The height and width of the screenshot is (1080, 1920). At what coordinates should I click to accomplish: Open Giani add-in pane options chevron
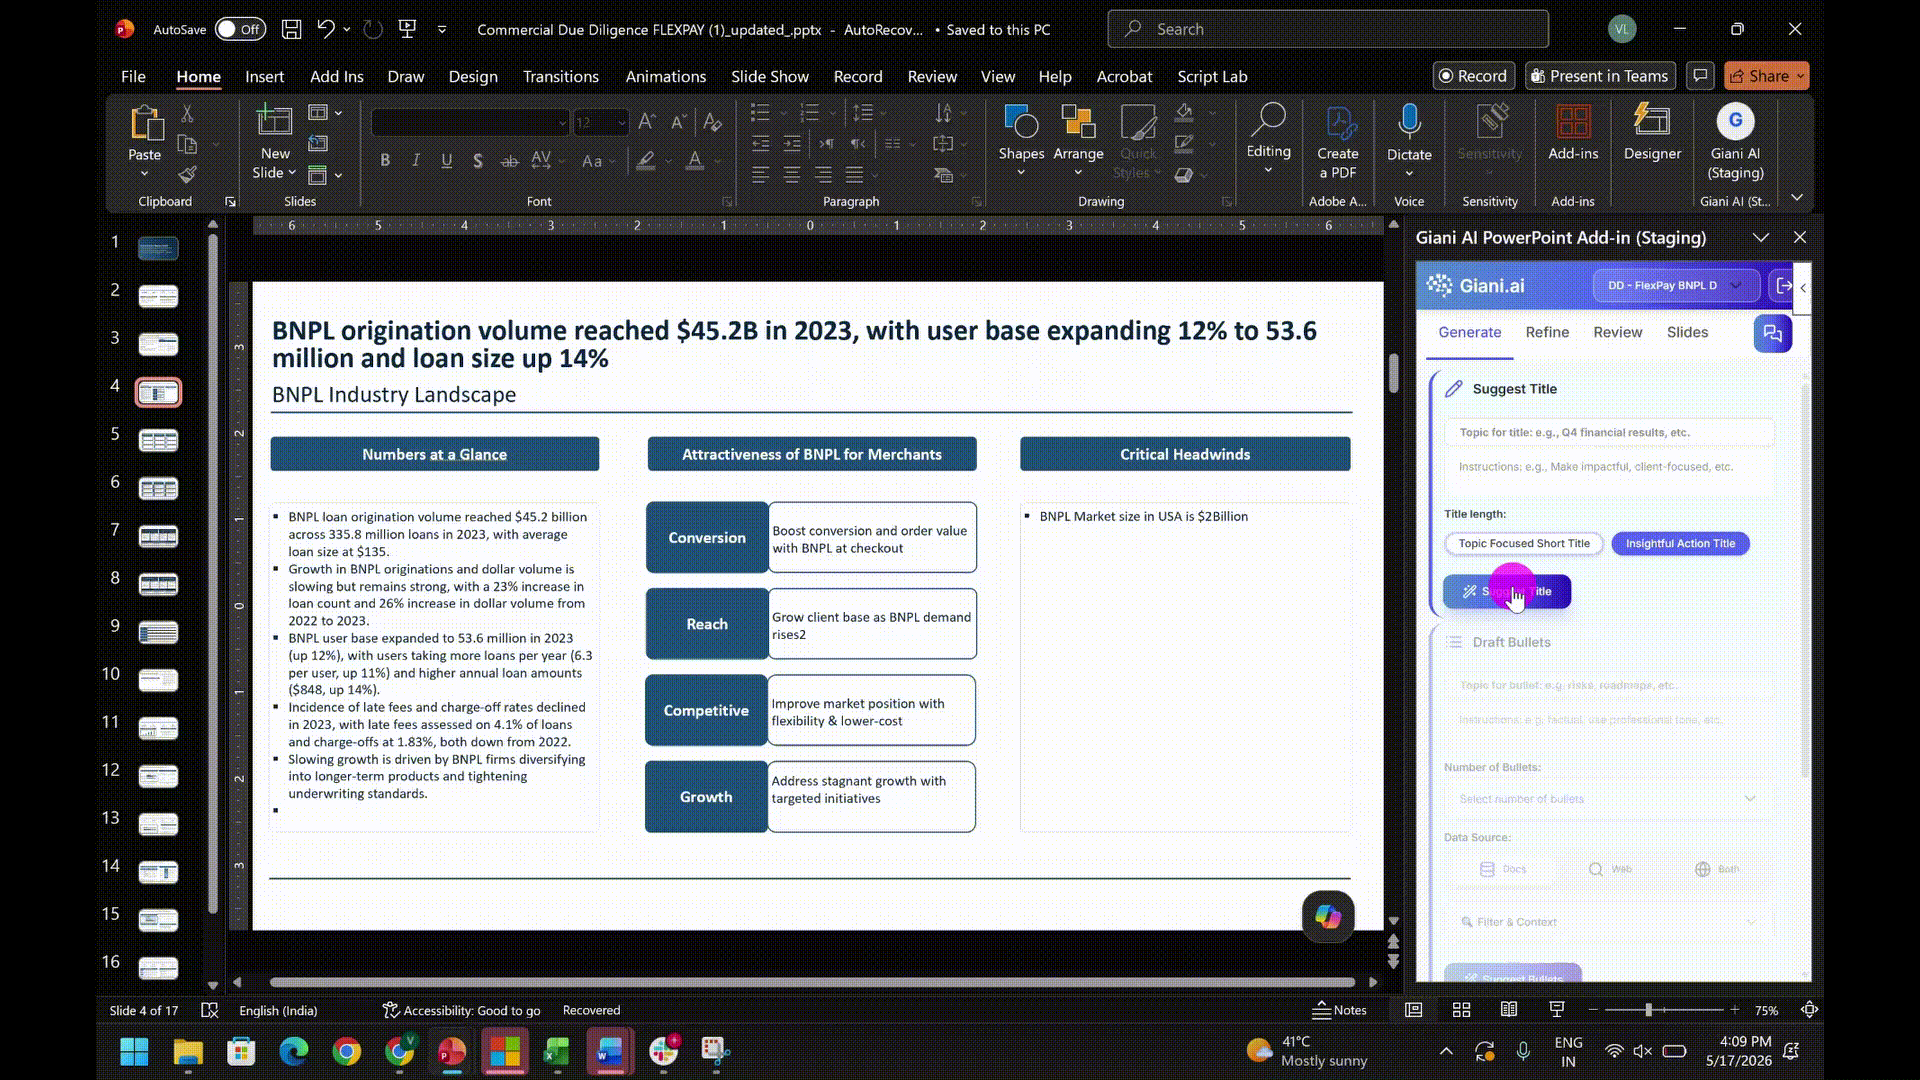(x=1761, y=238)
